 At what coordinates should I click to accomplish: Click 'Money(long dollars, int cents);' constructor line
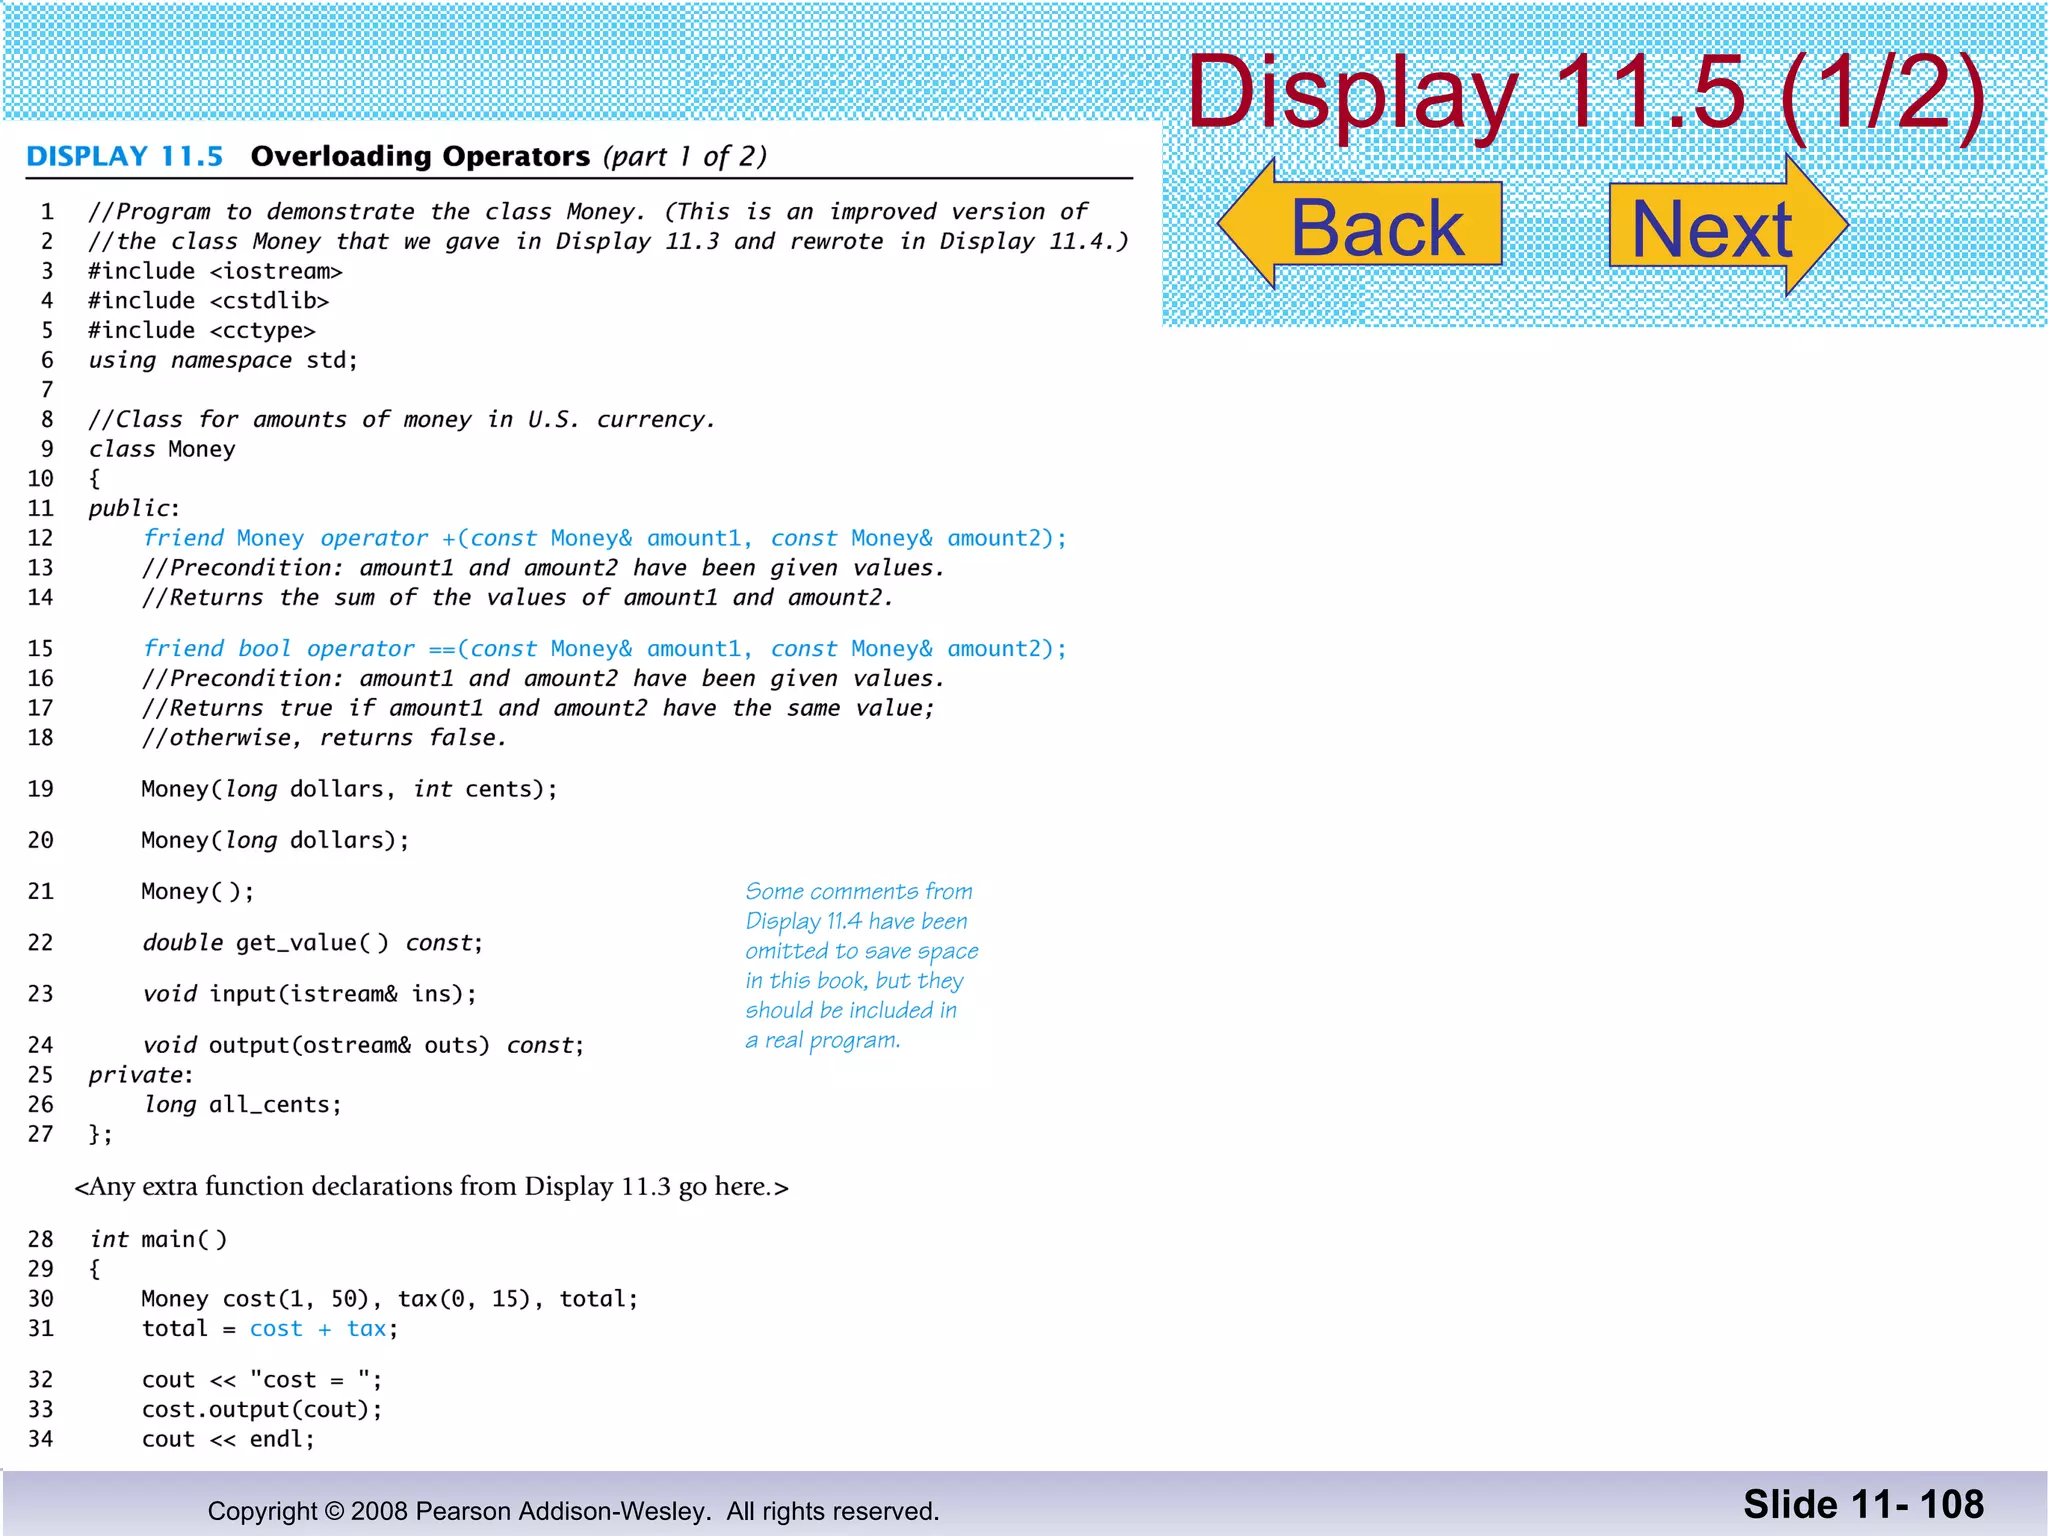(x=349, y=789)
